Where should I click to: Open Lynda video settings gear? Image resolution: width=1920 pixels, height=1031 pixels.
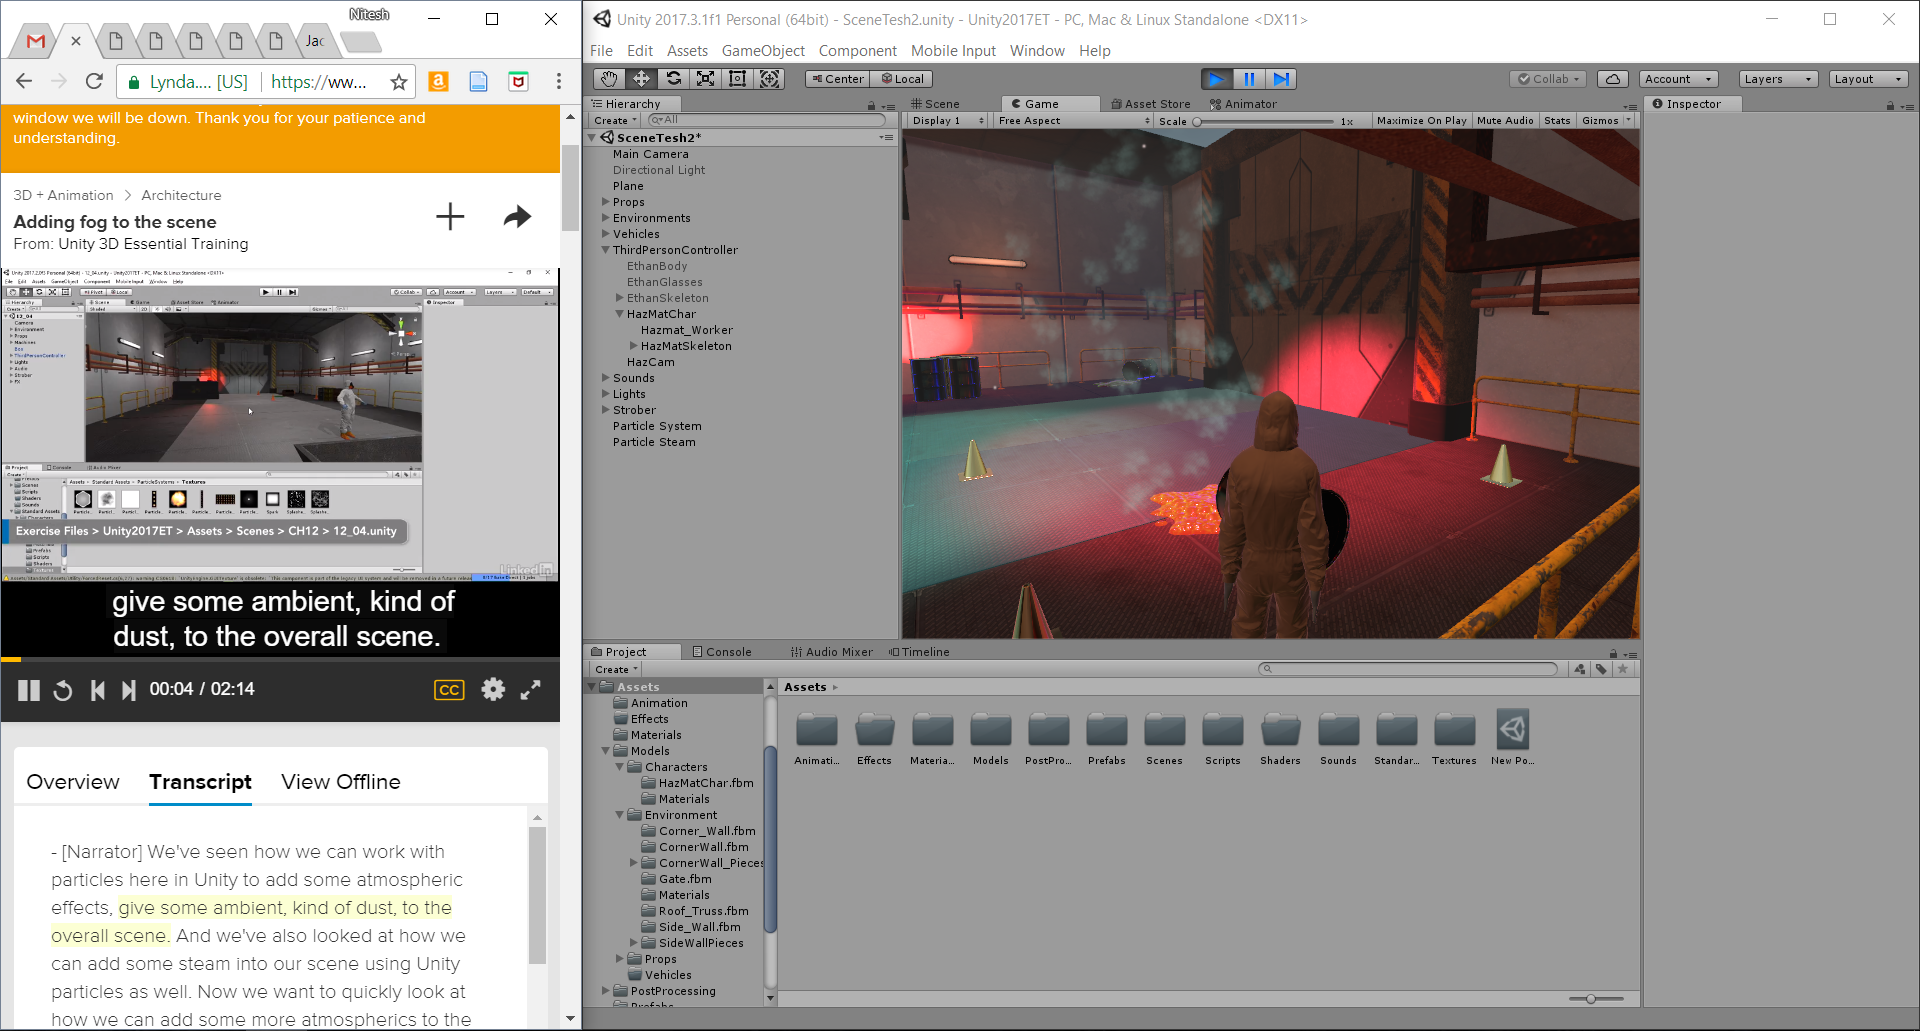point(493,689)
